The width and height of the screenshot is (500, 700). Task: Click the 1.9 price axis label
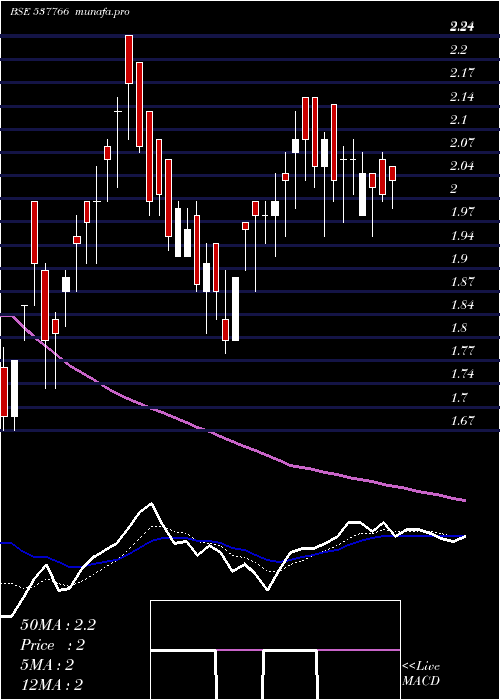(x=458, y=258)
